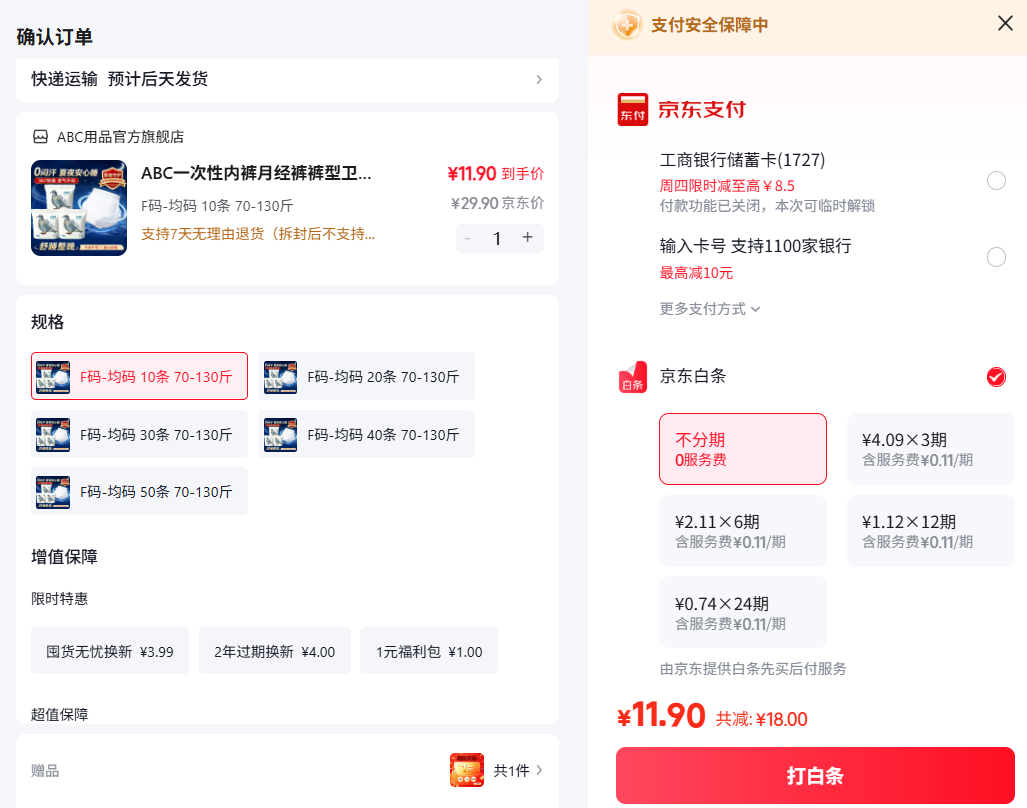Click the 付款功能已关闭 unlock notice text

767,206
